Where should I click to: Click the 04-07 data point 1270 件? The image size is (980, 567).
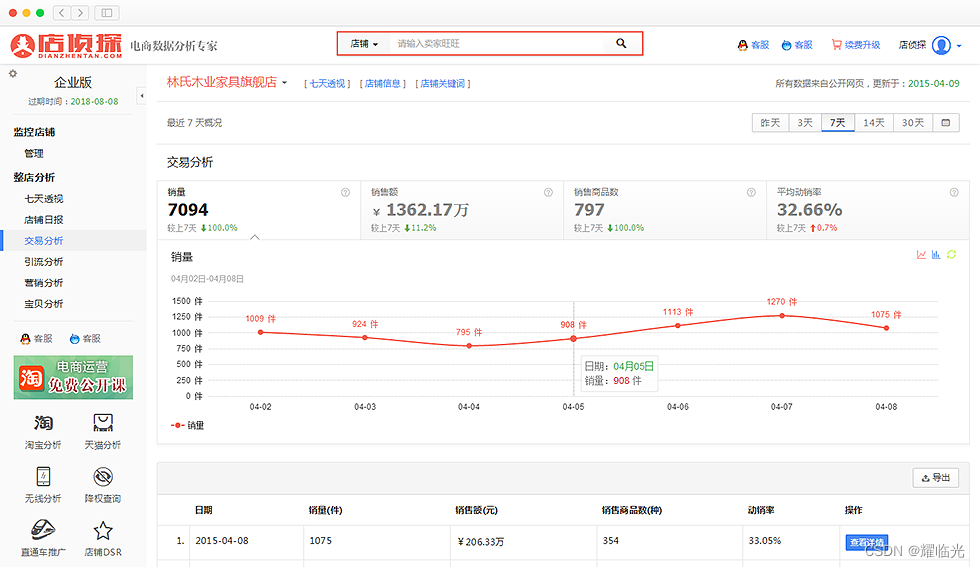tap(782, 316)
